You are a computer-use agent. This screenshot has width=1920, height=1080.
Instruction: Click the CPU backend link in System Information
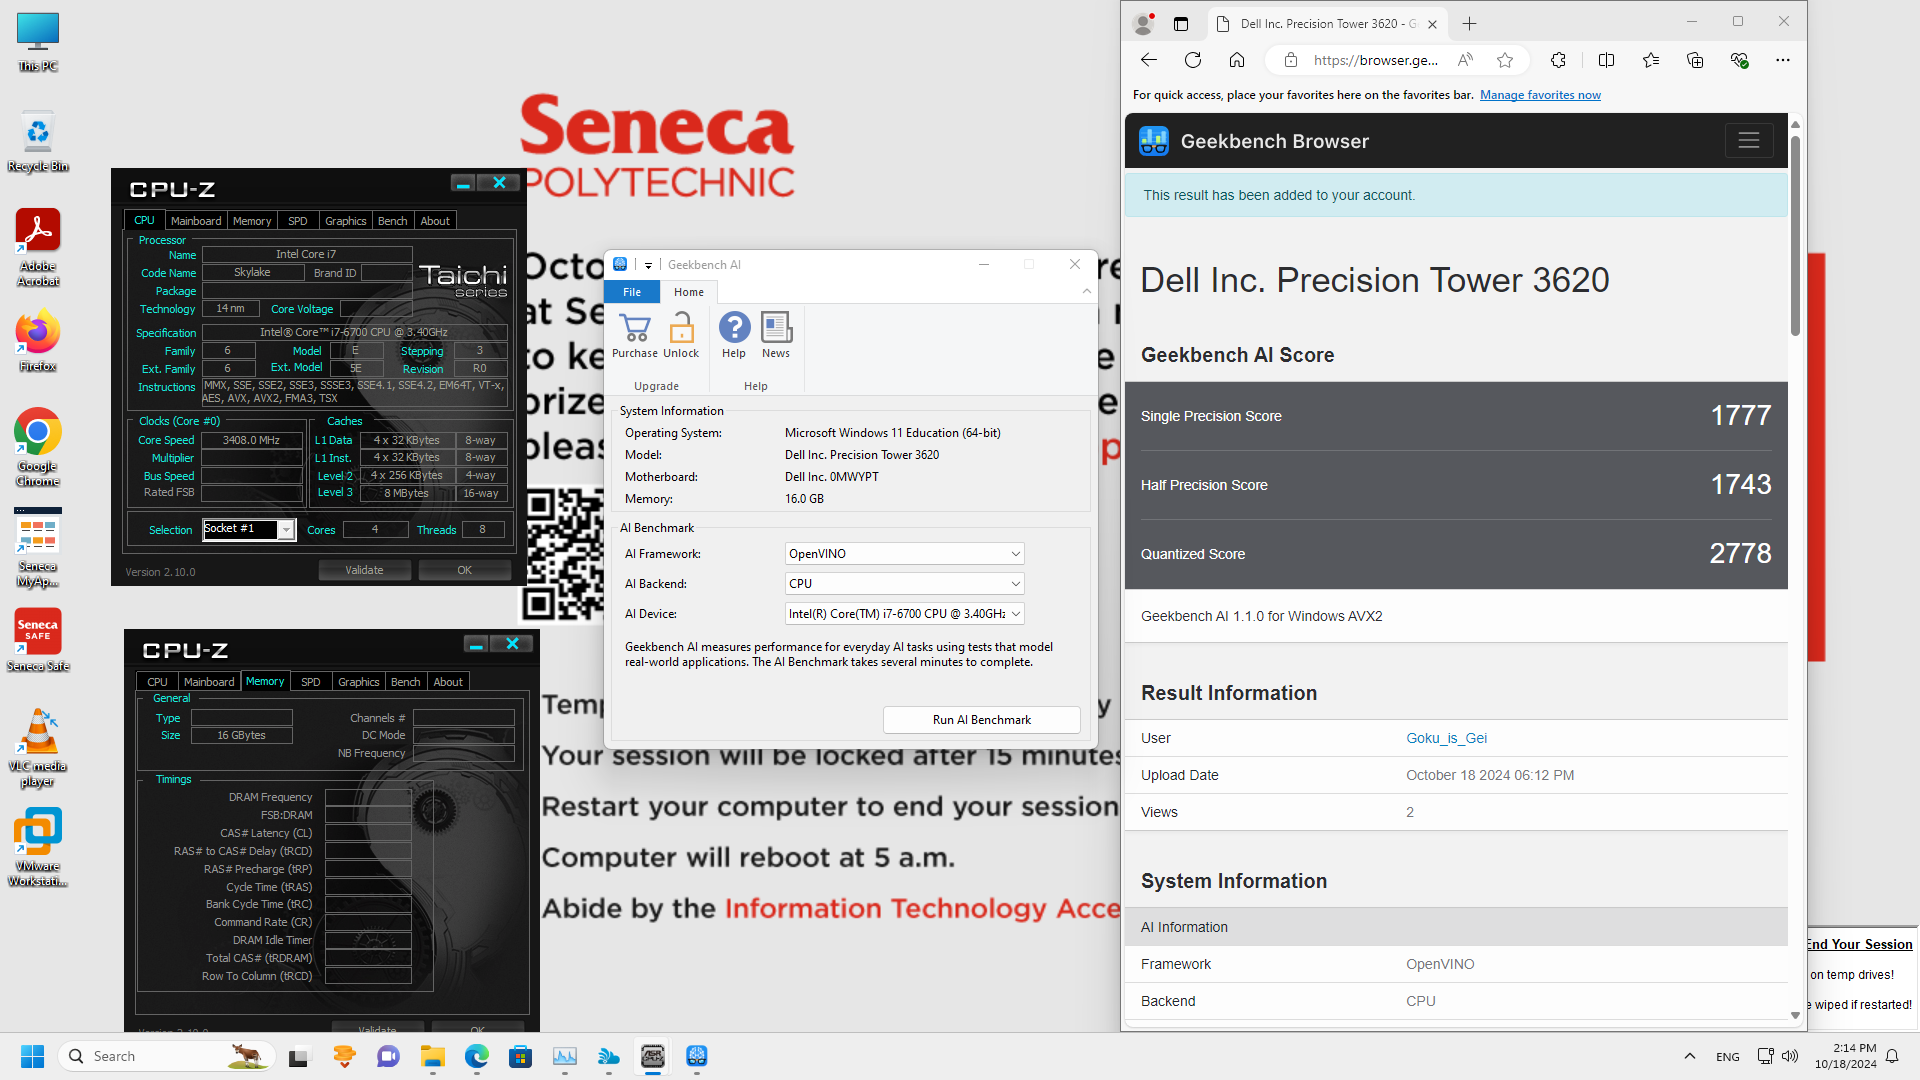[1420, 1001]
